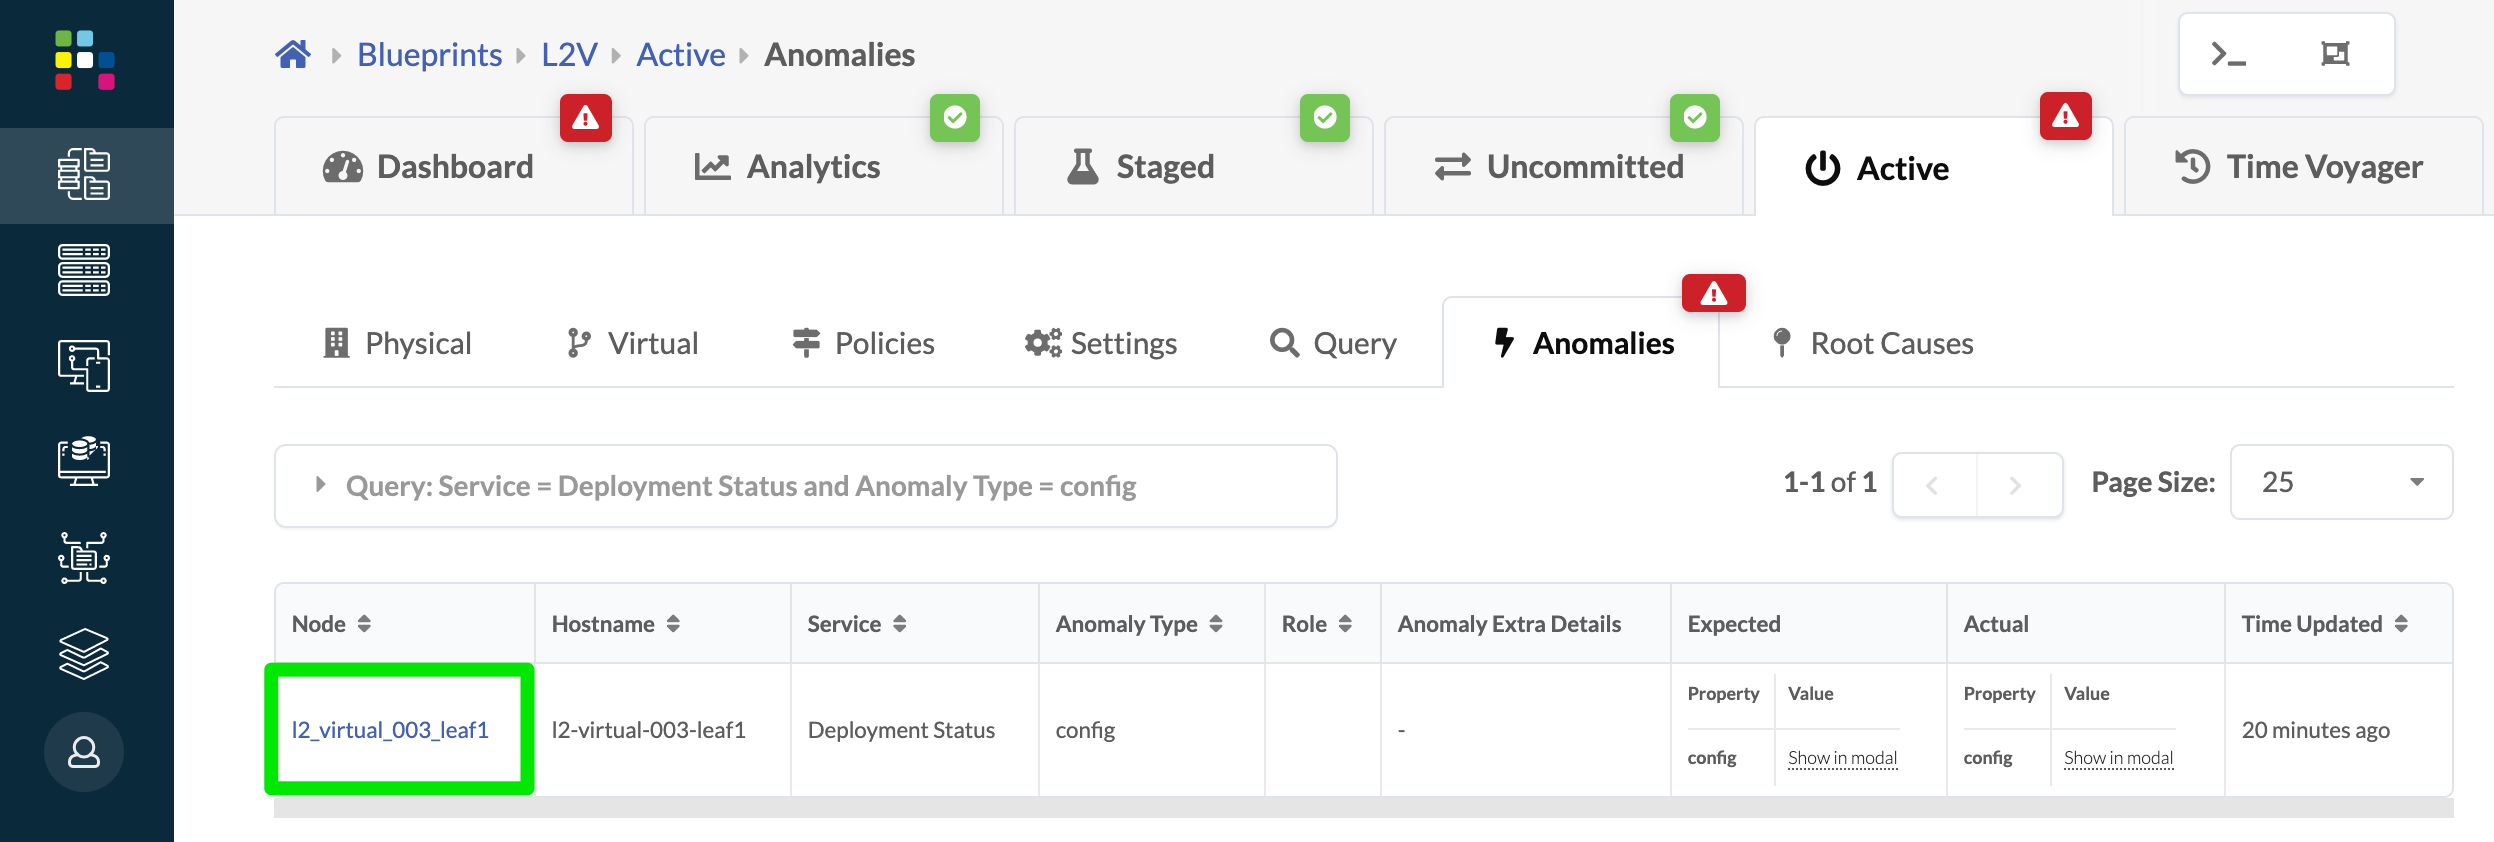Click the home breadcrumb icon

pyautogui.click(x=293, y=54)
